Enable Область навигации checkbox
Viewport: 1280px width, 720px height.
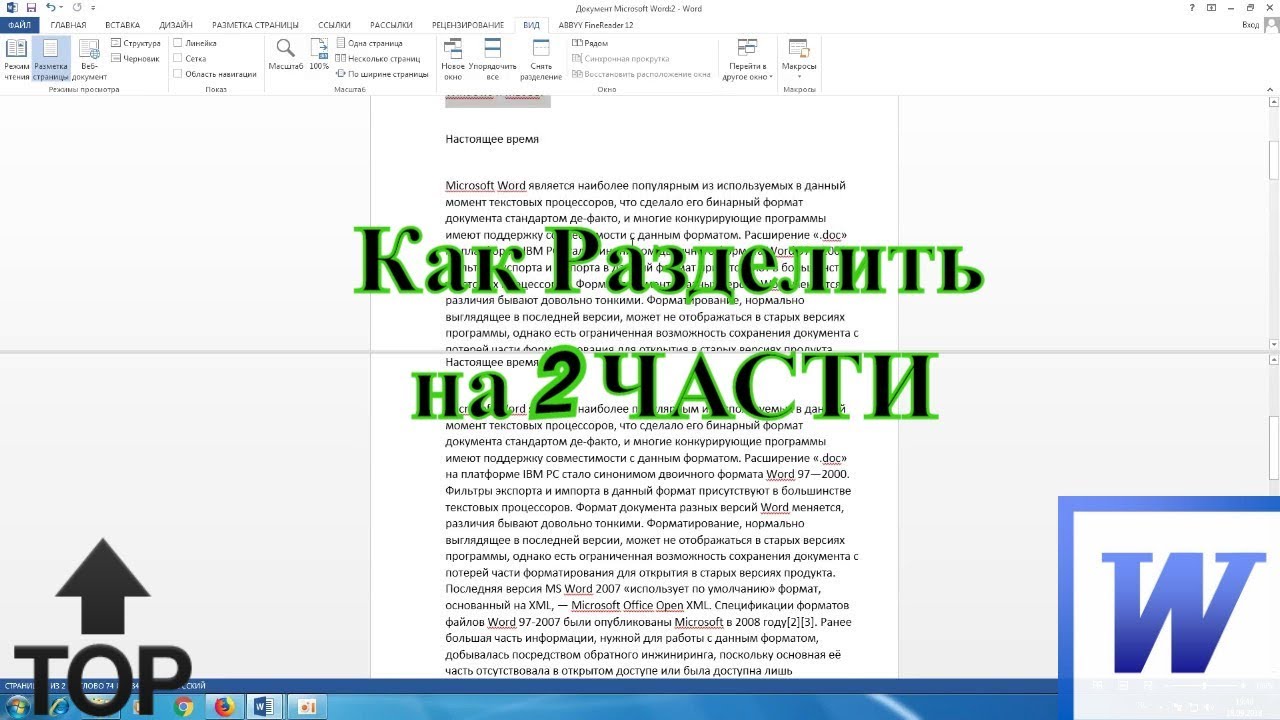point(178,73)
